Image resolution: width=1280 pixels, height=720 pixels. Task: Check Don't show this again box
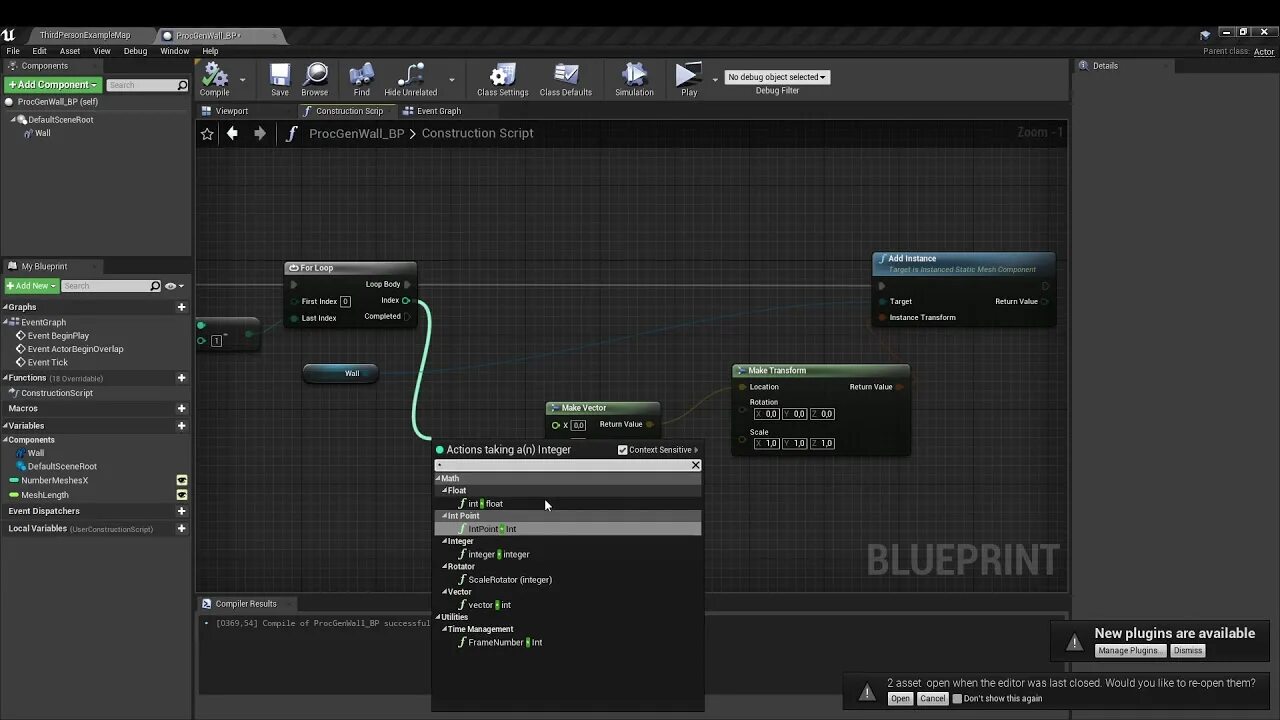pos(957,698)
